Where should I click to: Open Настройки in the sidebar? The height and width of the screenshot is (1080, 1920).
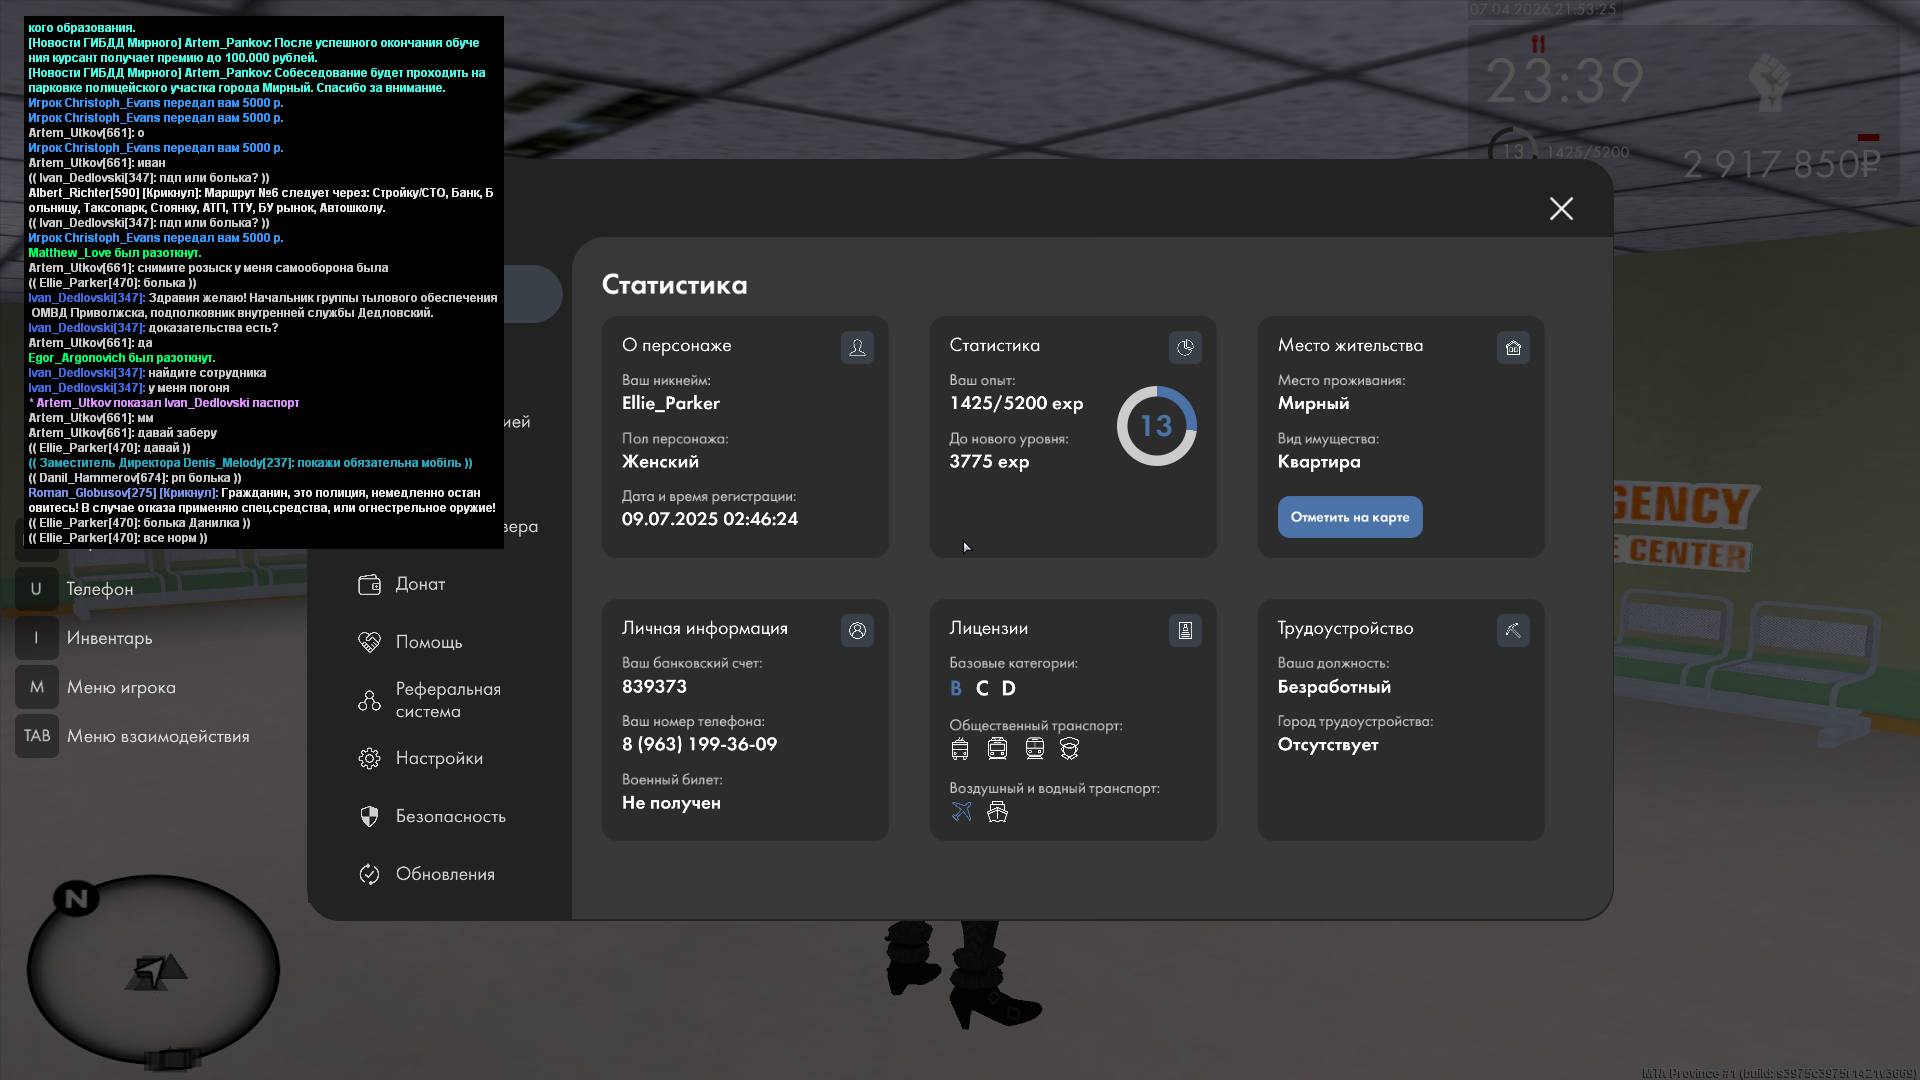point(438,758)
